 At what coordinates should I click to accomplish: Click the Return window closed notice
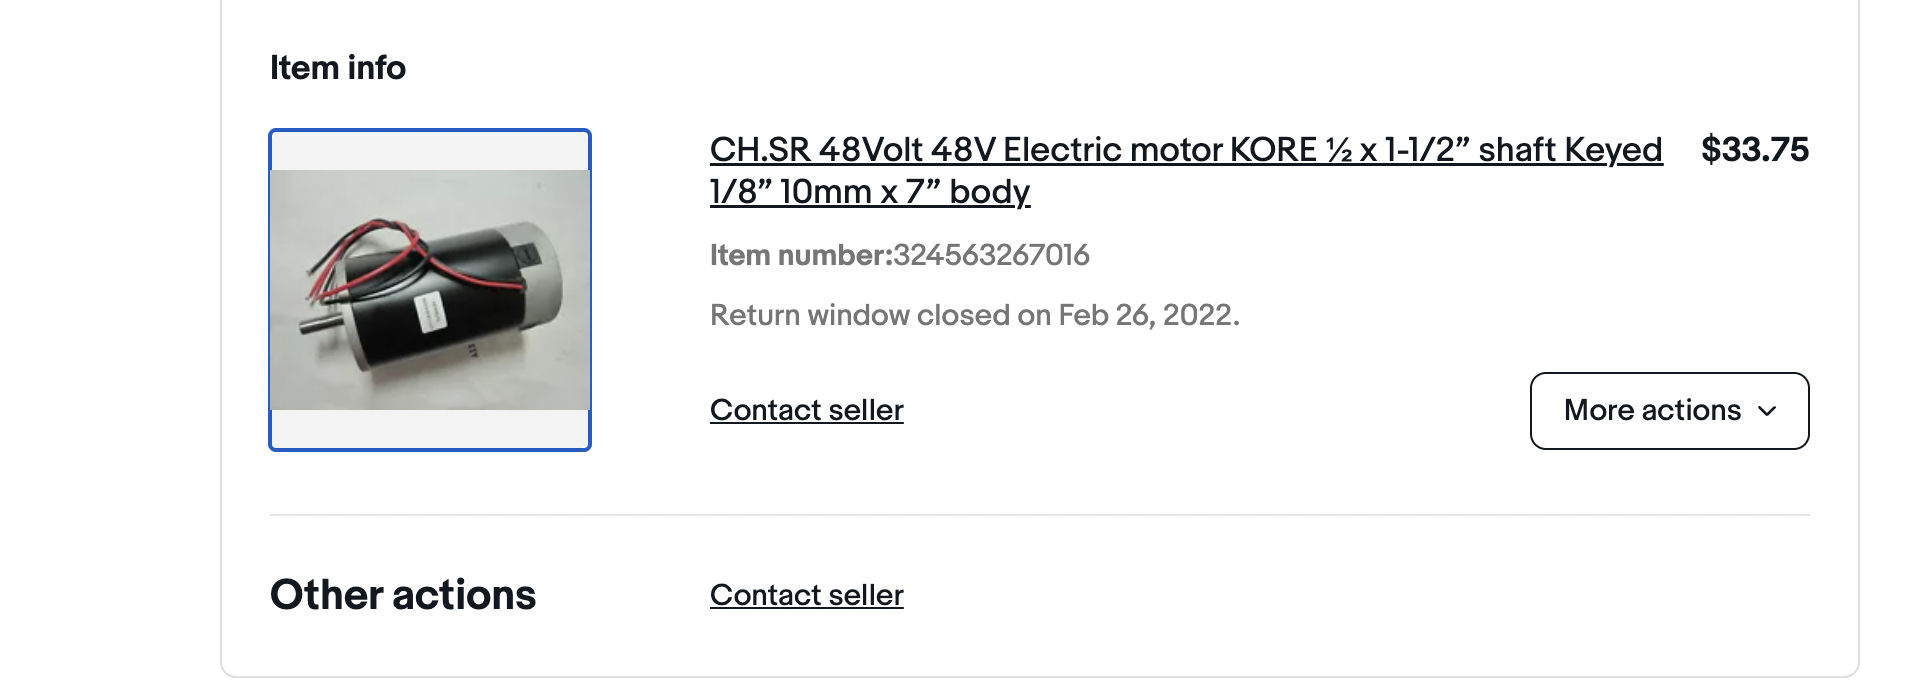(x=974, y=316)
